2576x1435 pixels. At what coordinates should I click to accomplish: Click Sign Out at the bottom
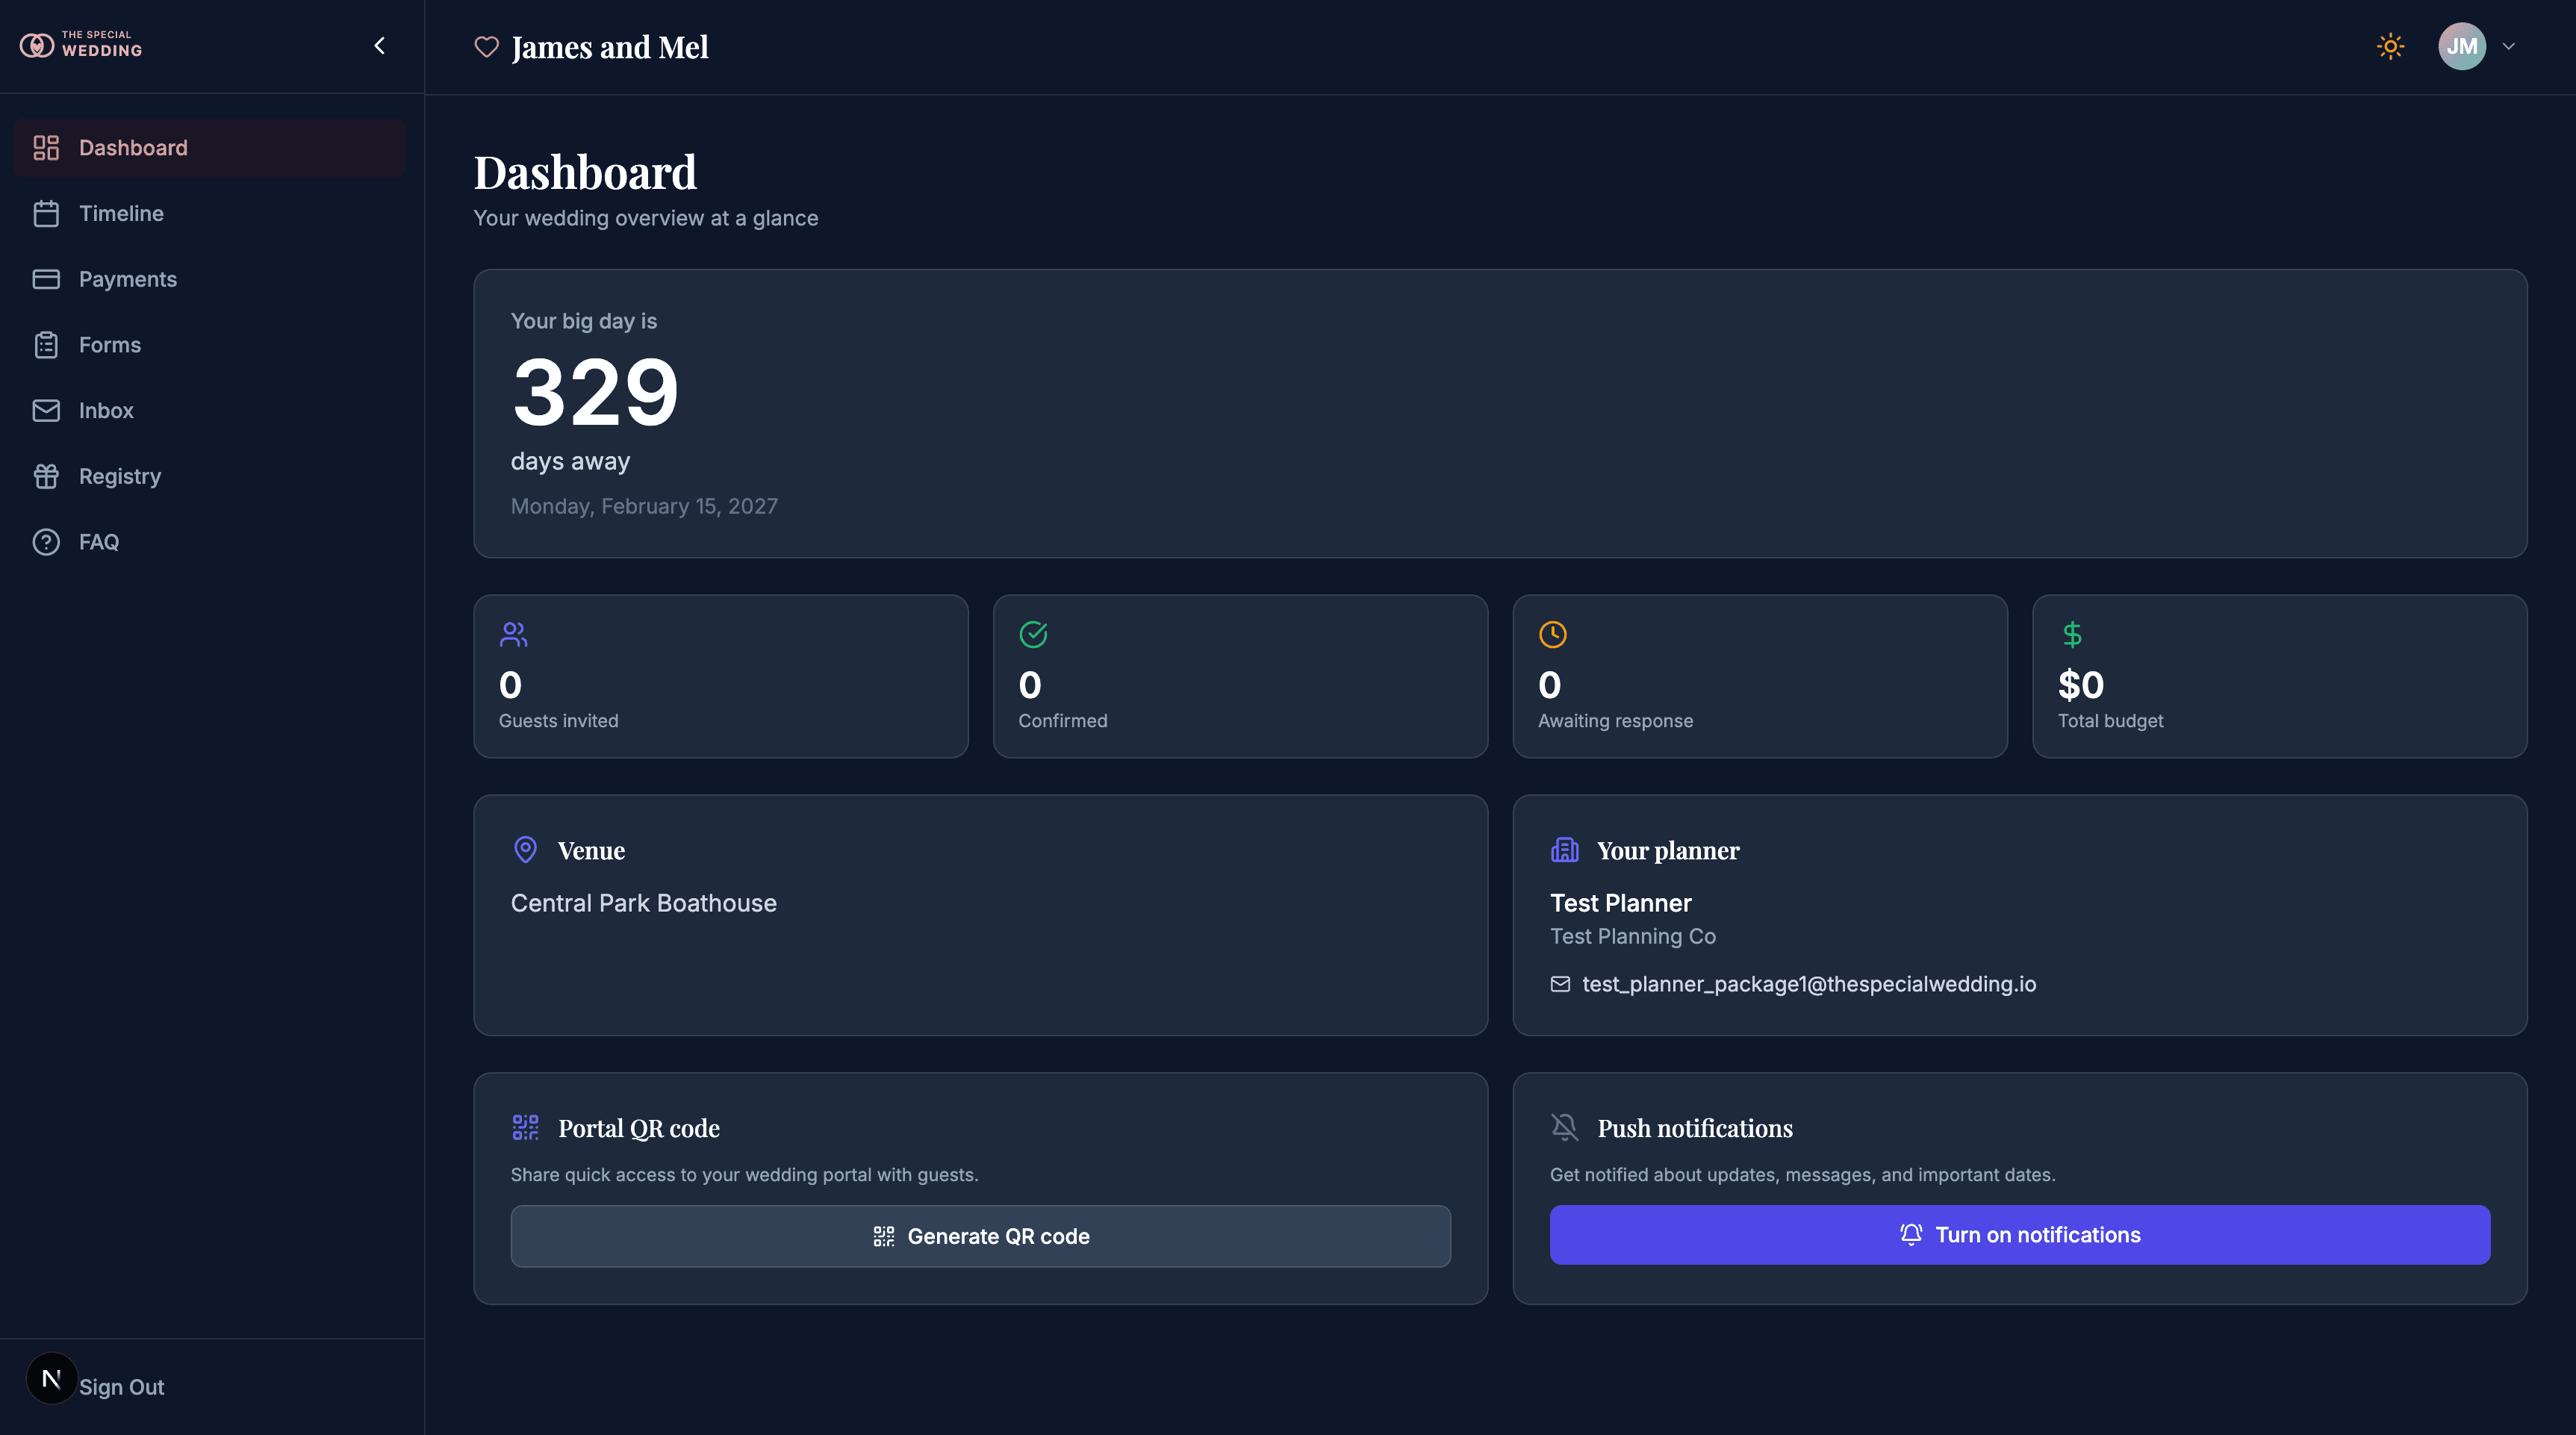(121, 1387)
